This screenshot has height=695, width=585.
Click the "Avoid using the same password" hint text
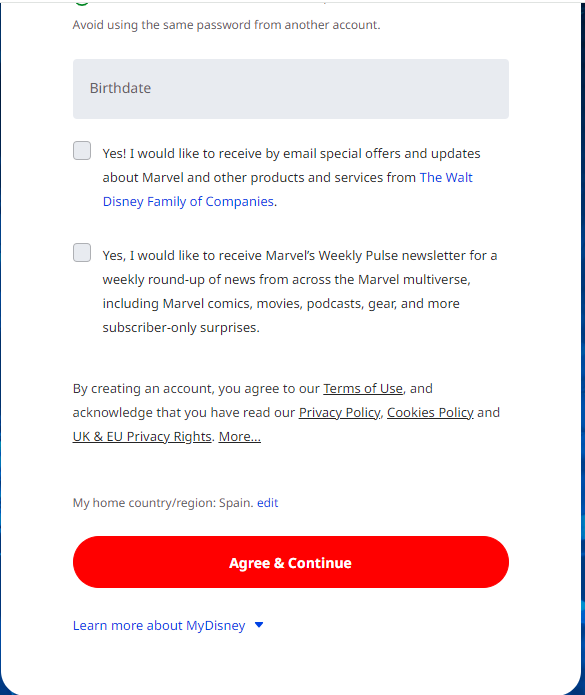(x=226, y=25)
